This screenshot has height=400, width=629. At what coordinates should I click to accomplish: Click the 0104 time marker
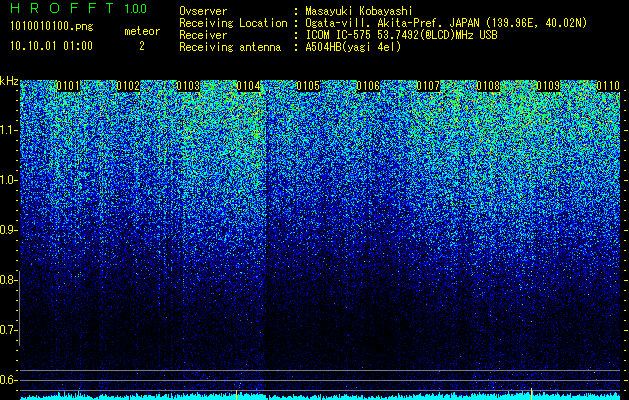click(248, 86)
